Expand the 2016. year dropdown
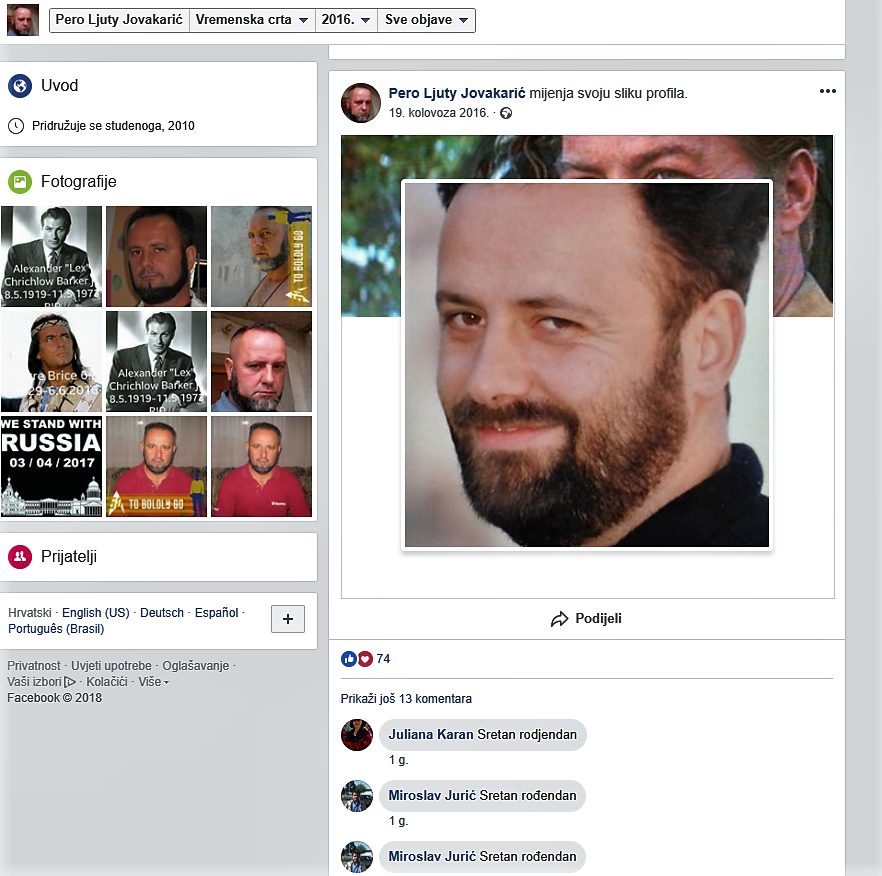The width and height of the screenshot is (882, 876). [x=346, y=20]
